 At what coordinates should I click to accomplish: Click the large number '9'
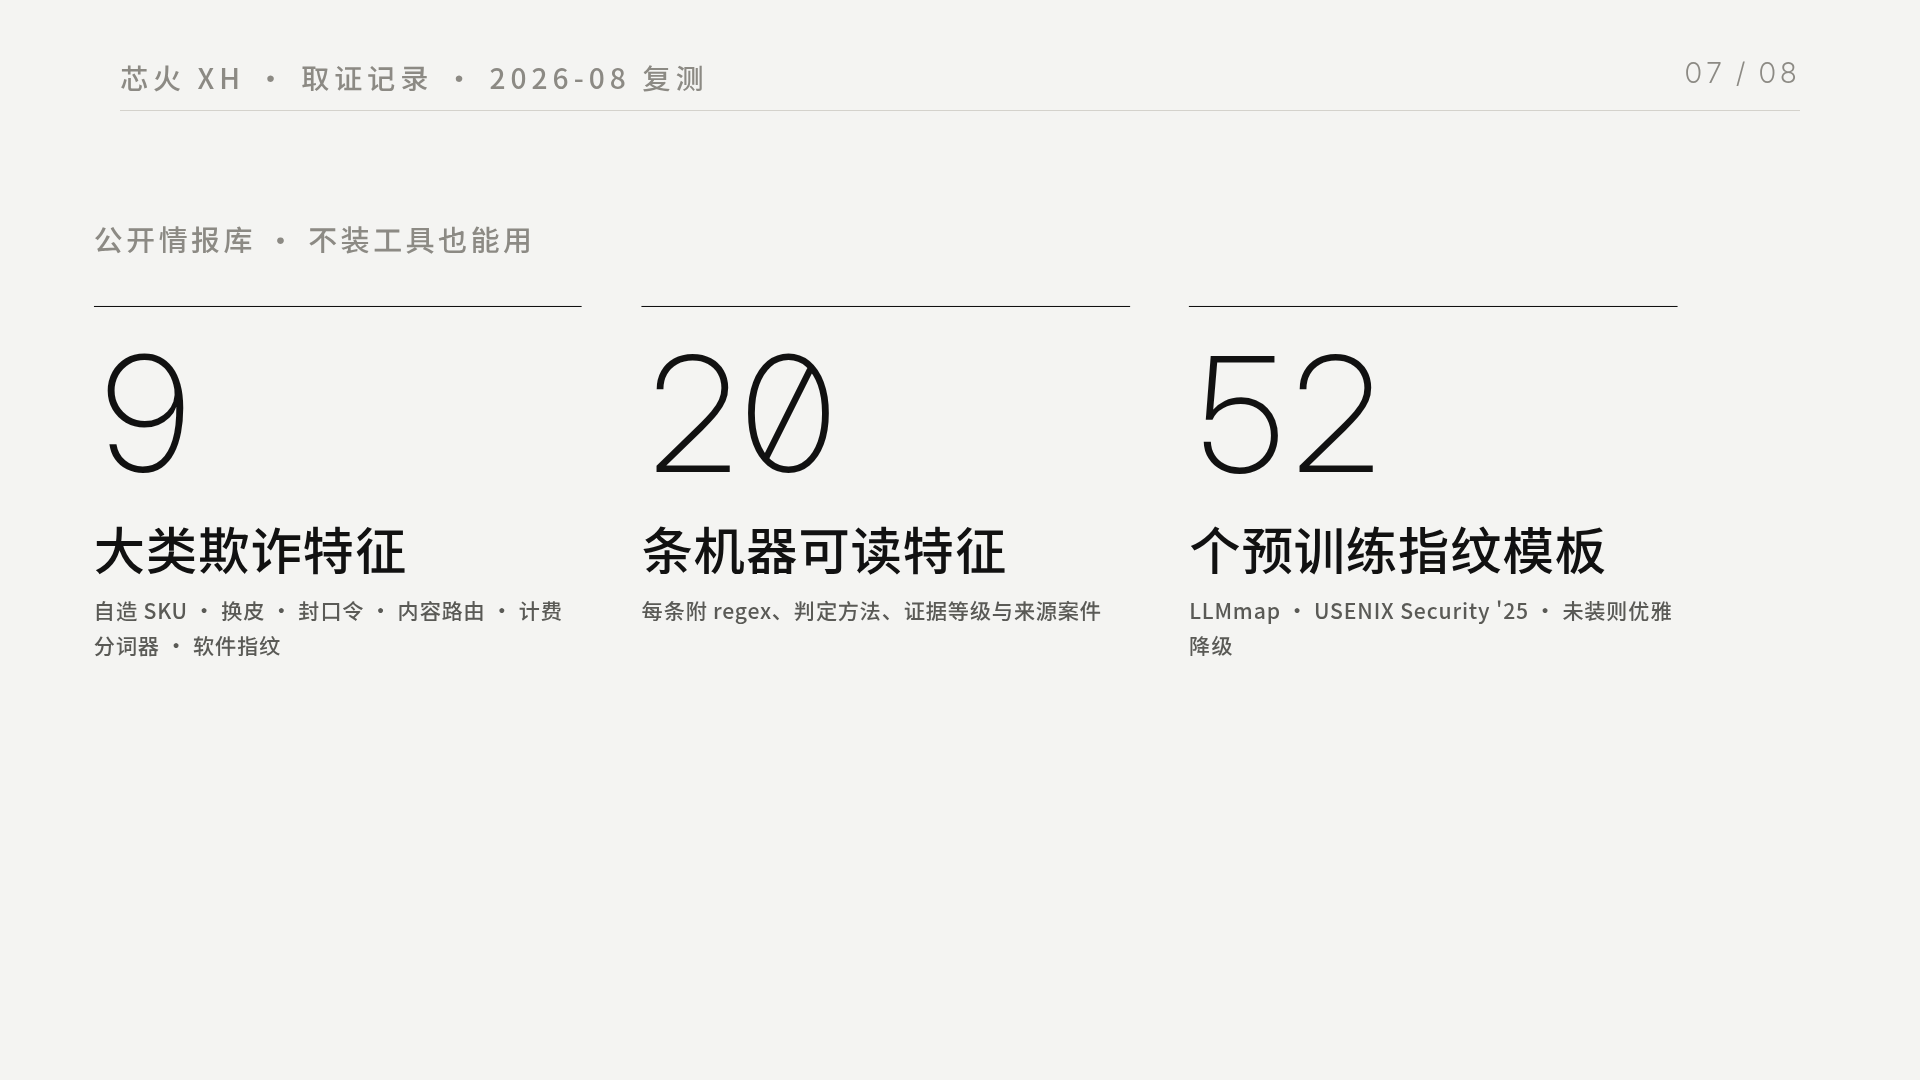click(x=146, y=413)
